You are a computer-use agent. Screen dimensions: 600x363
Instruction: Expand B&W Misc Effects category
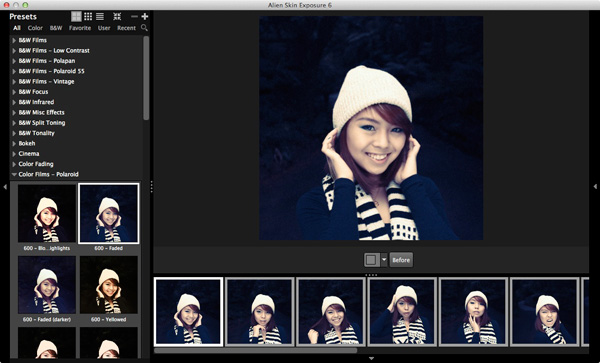[14, 112]
